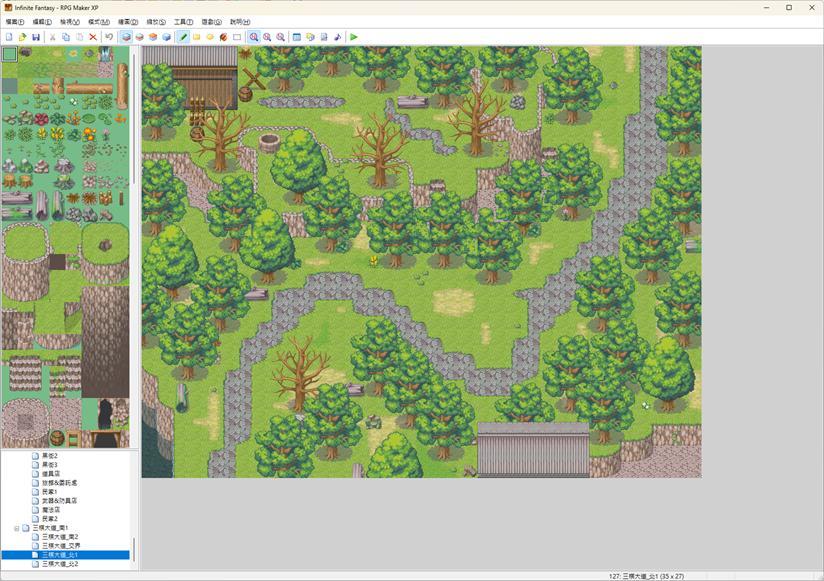Collapse the 三棵大道_南1 map tree node
824x581 pixels.
point(16,528)
